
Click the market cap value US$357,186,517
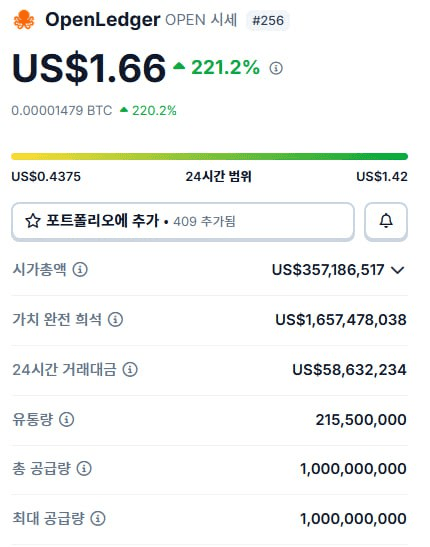pos(328,270)
